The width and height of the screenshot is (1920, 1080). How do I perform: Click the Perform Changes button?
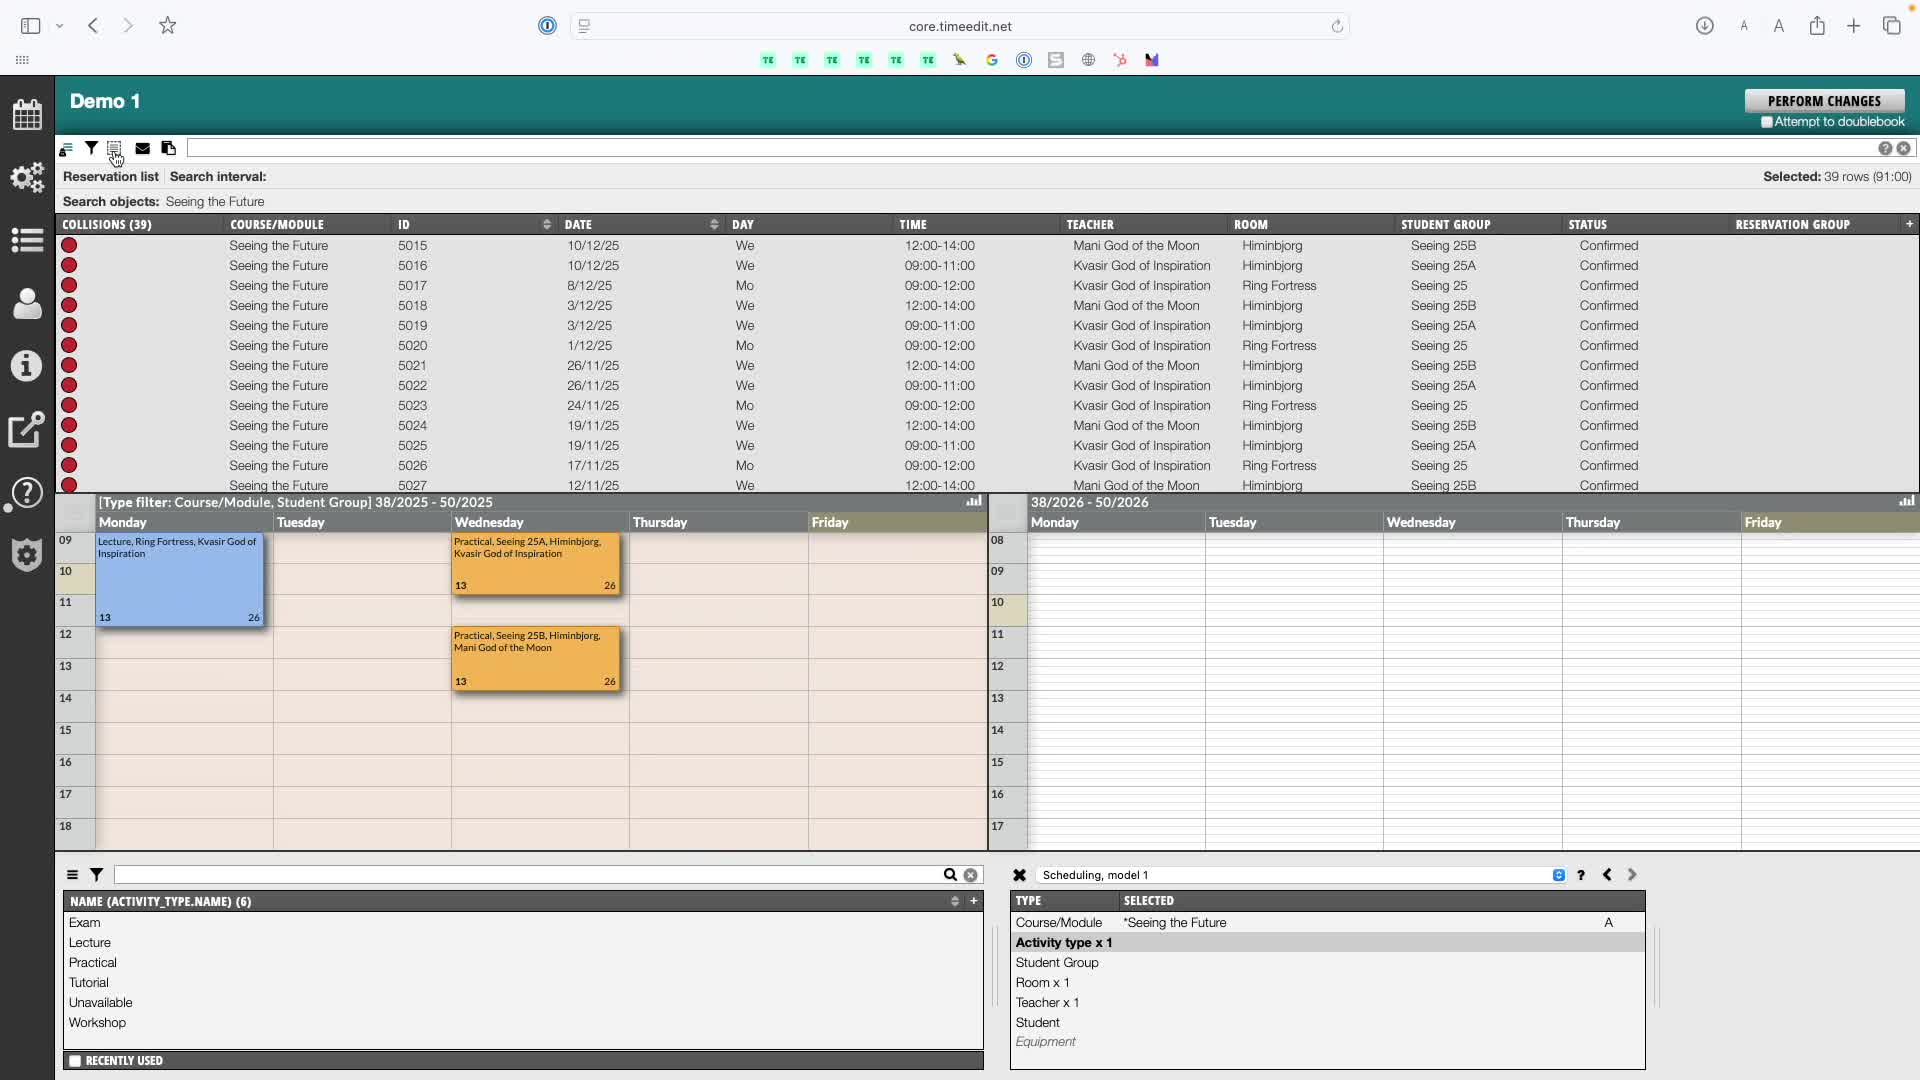[x=1823, y=101]
